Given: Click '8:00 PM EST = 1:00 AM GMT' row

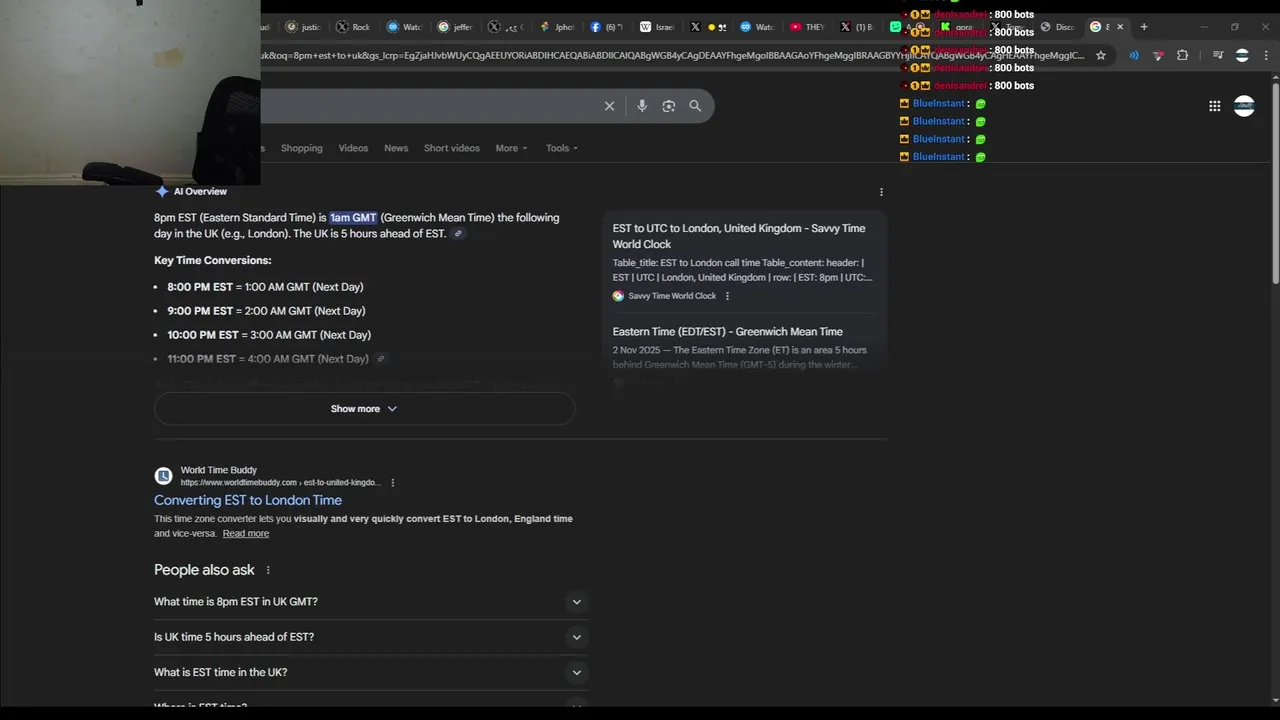Looking at the screenshot, I should tap(265, 287).
